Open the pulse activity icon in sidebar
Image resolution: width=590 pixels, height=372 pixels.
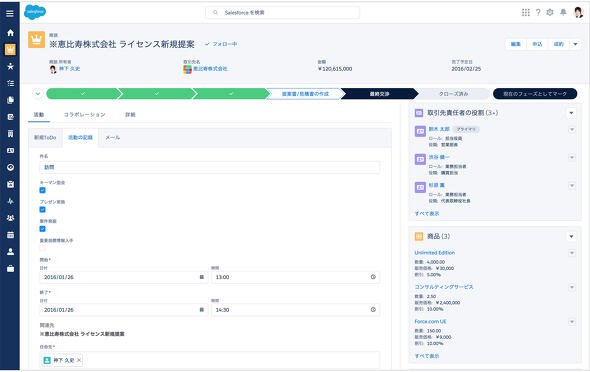(x=10, y=201)
